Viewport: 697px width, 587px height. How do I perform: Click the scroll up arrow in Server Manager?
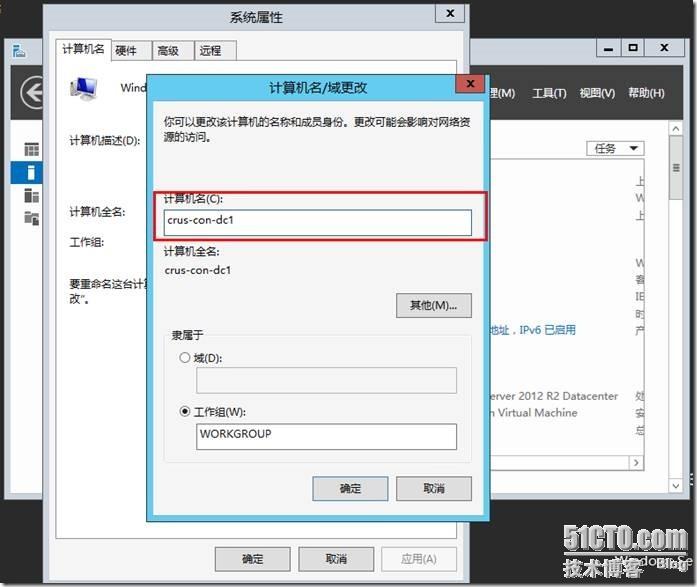click(x=676, y=128)
